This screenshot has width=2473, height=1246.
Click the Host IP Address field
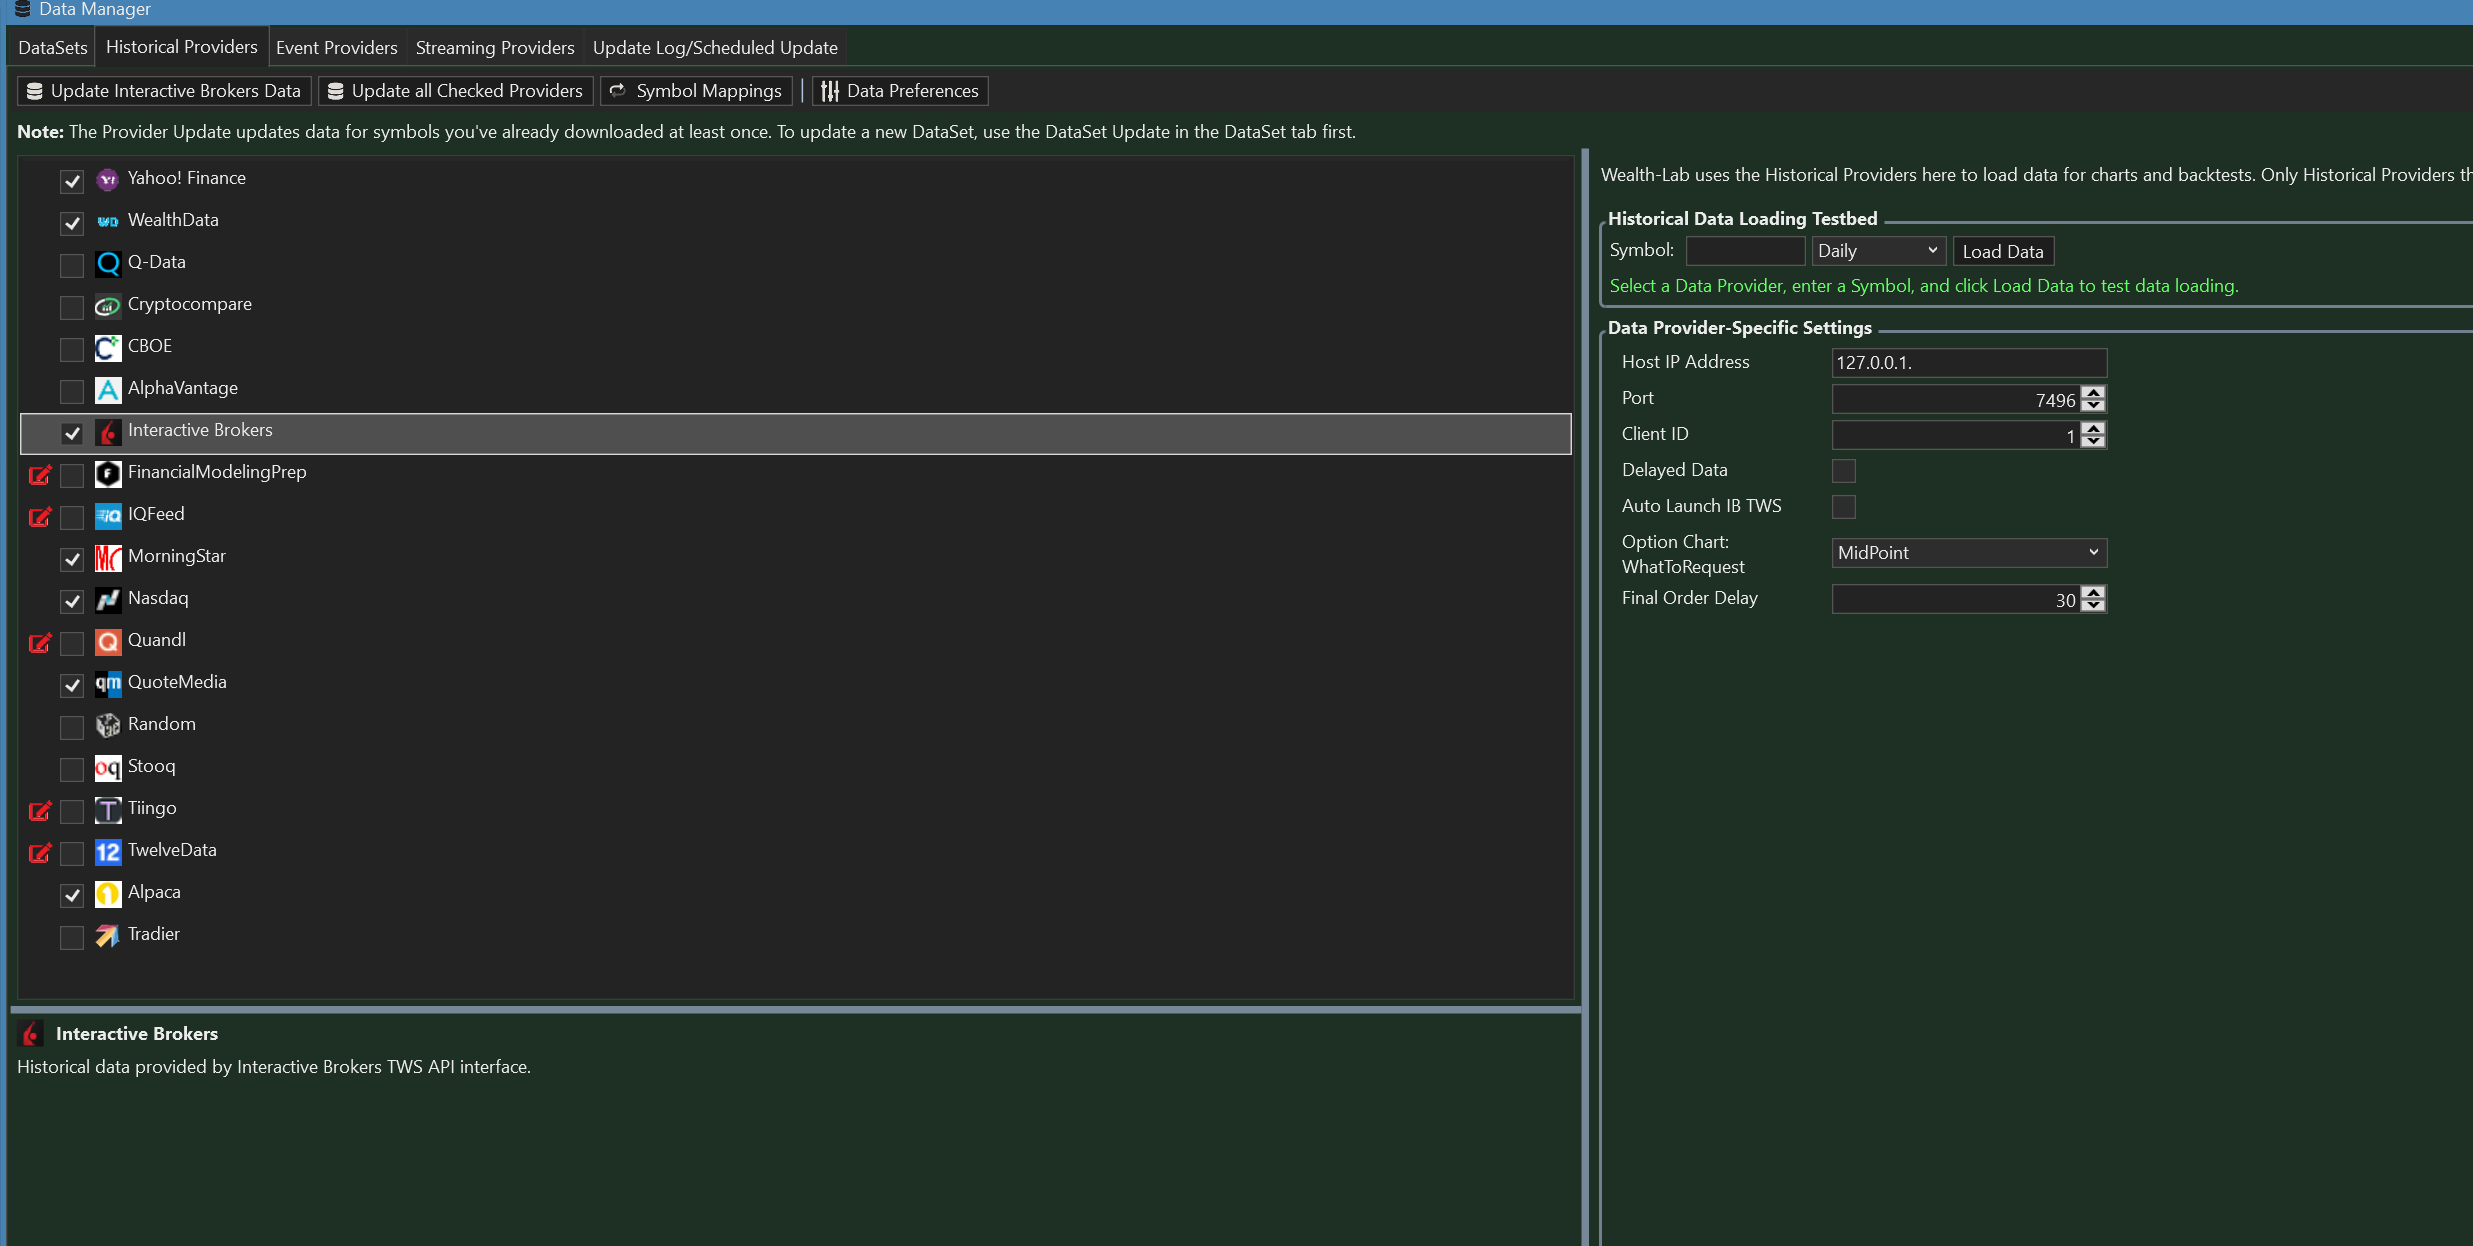pos(1967,363)
